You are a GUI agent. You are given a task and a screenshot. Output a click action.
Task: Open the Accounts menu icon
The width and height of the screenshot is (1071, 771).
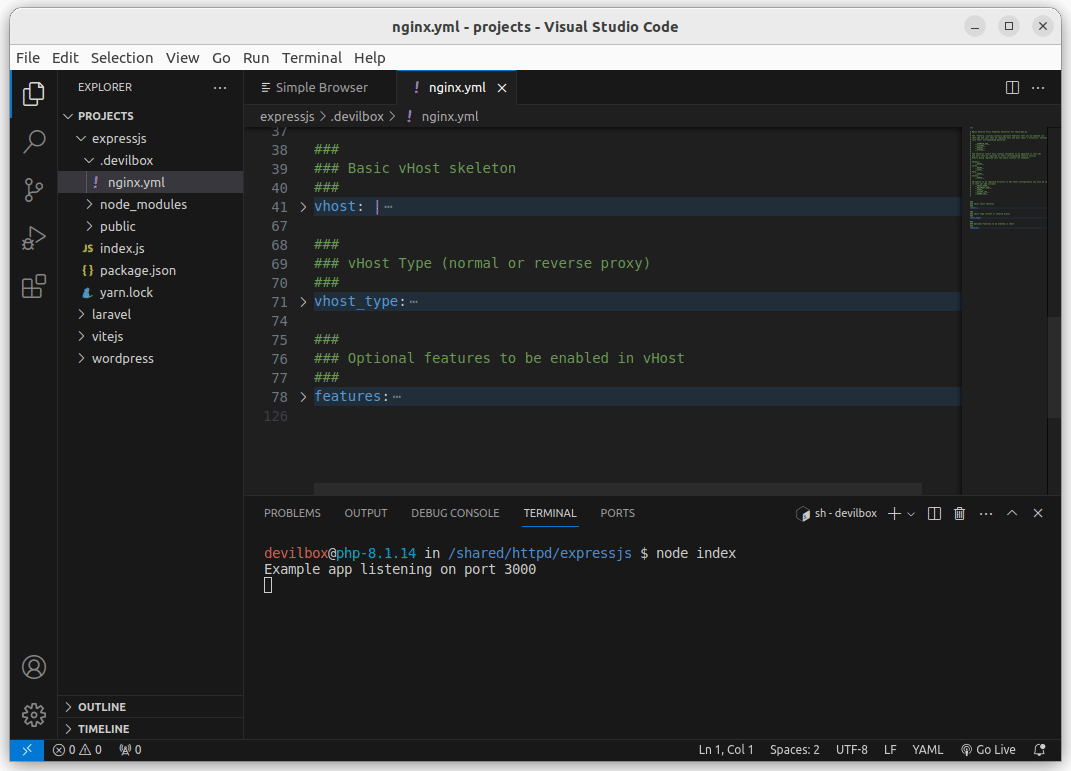pos(34,667)
